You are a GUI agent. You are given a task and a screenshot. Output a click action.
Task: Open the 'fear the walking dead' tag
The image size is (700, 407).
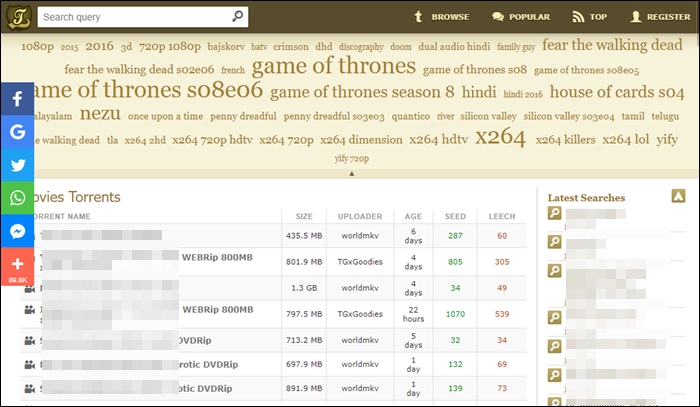click(612, 45)
